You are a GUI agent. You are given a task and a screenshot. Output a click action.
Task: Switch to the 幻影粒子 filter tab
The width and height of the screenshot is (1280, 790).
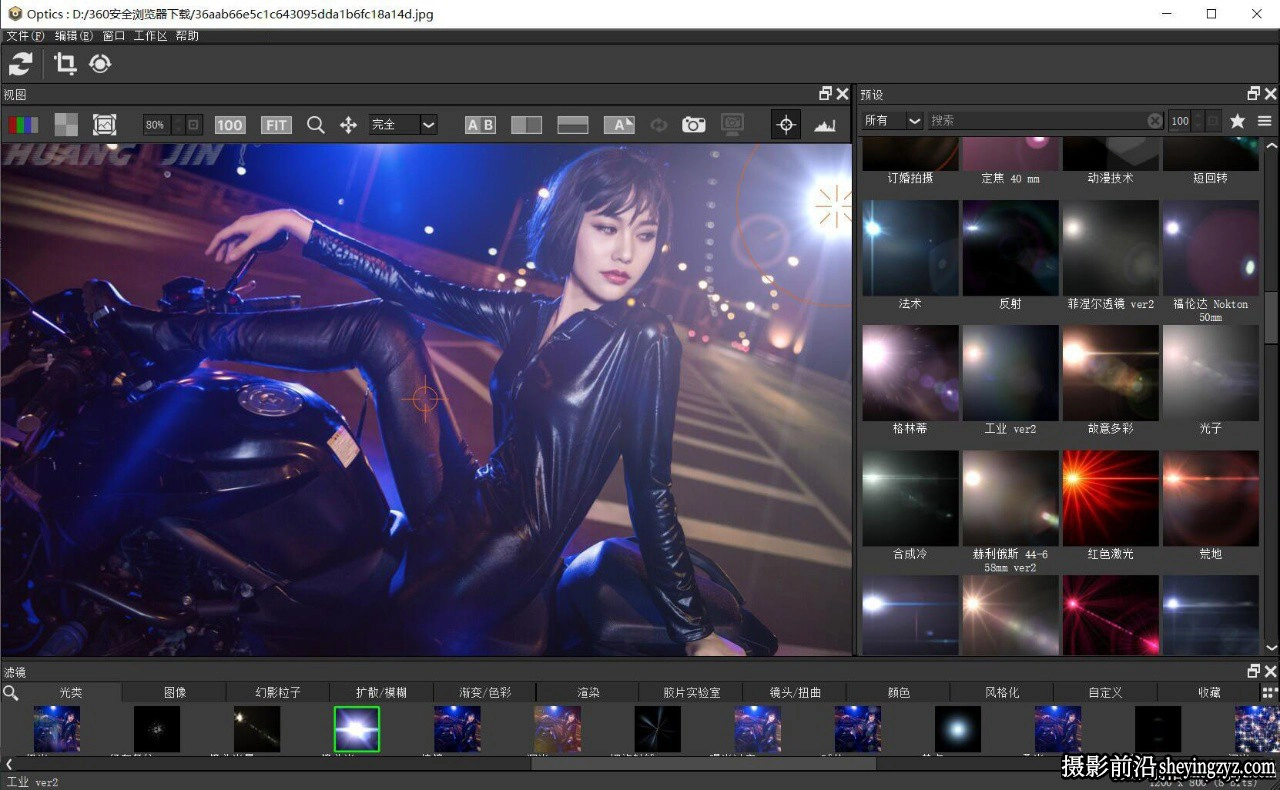(278, 692)
